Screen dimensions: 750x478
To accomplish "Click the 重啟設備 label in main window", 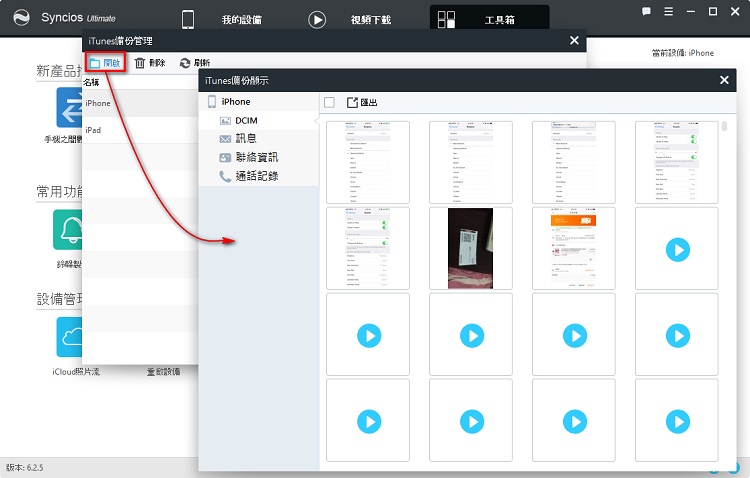I will [164, 372].
